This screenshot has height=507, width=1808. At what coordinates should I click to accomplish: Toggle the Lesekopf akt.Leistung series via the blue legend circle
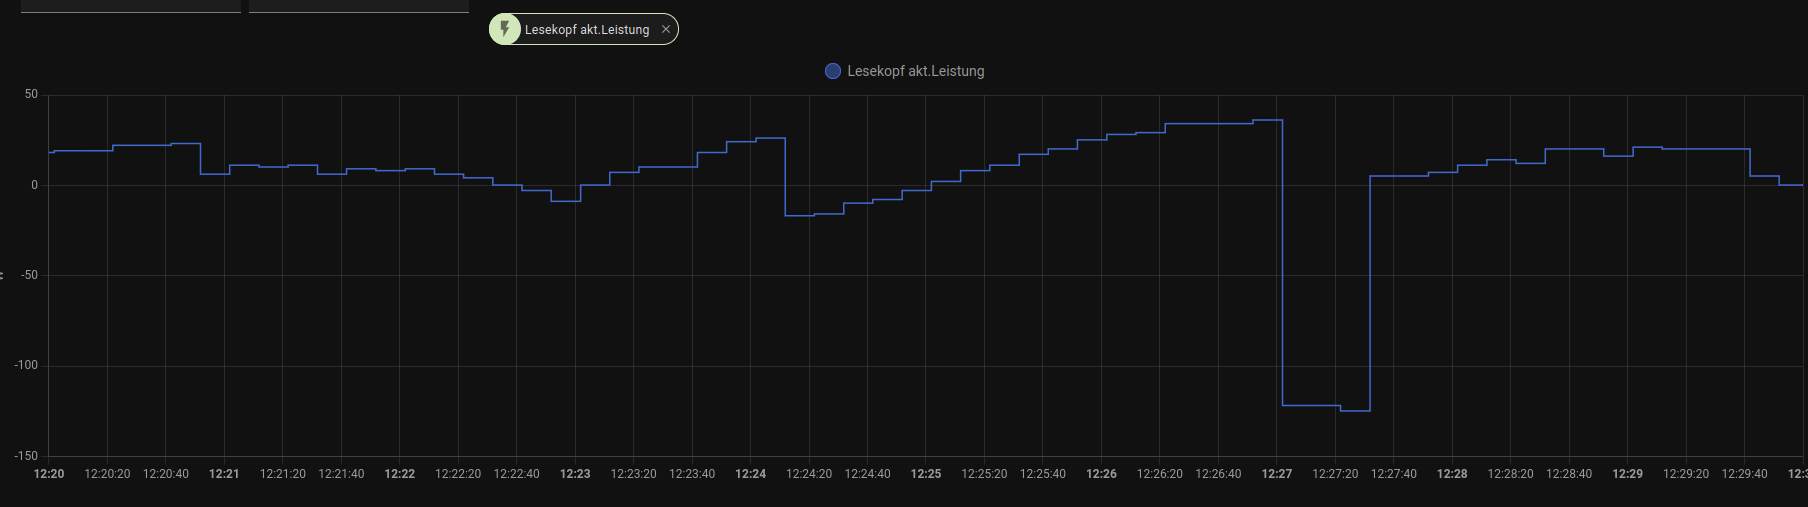[832, 71]
